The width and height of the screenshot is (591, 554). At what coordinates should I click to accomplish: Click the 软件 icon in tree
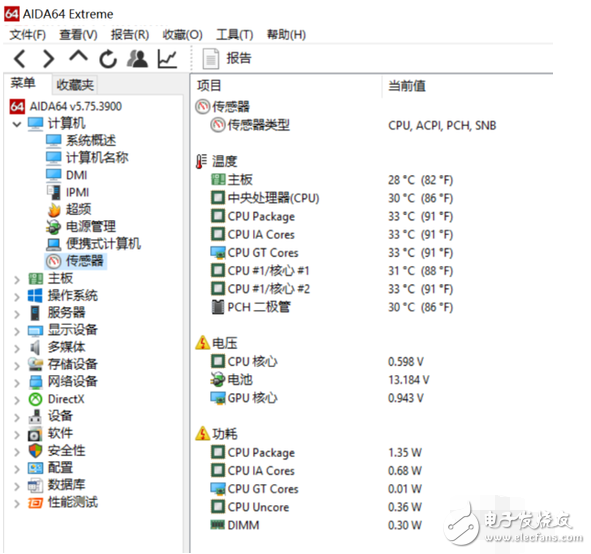(35, 434)
